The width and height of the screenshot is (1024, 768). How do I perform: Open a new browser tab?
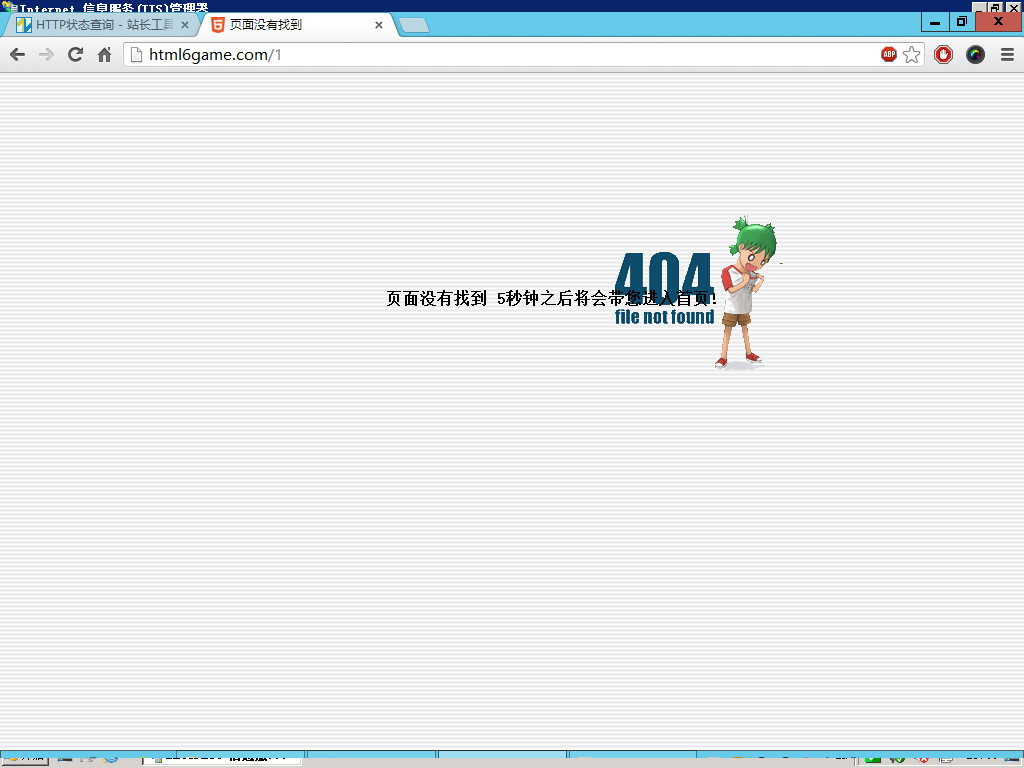[414, 25]
